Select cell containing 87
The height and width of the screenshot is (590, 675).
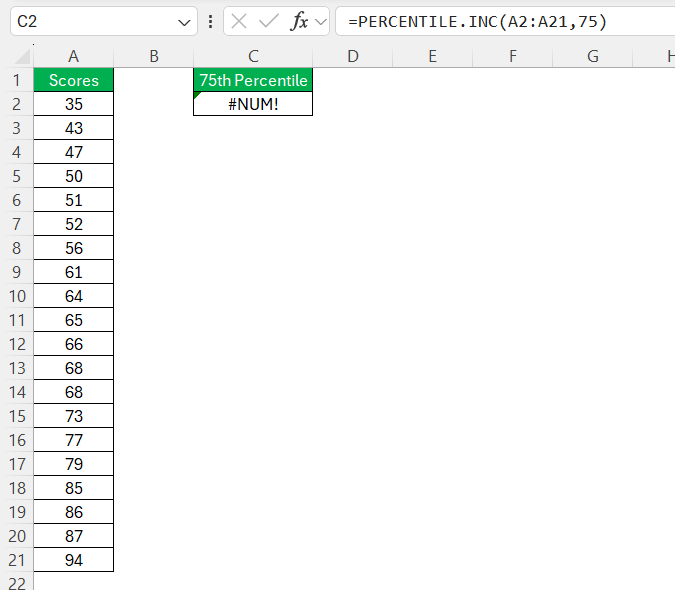point(74,536)
